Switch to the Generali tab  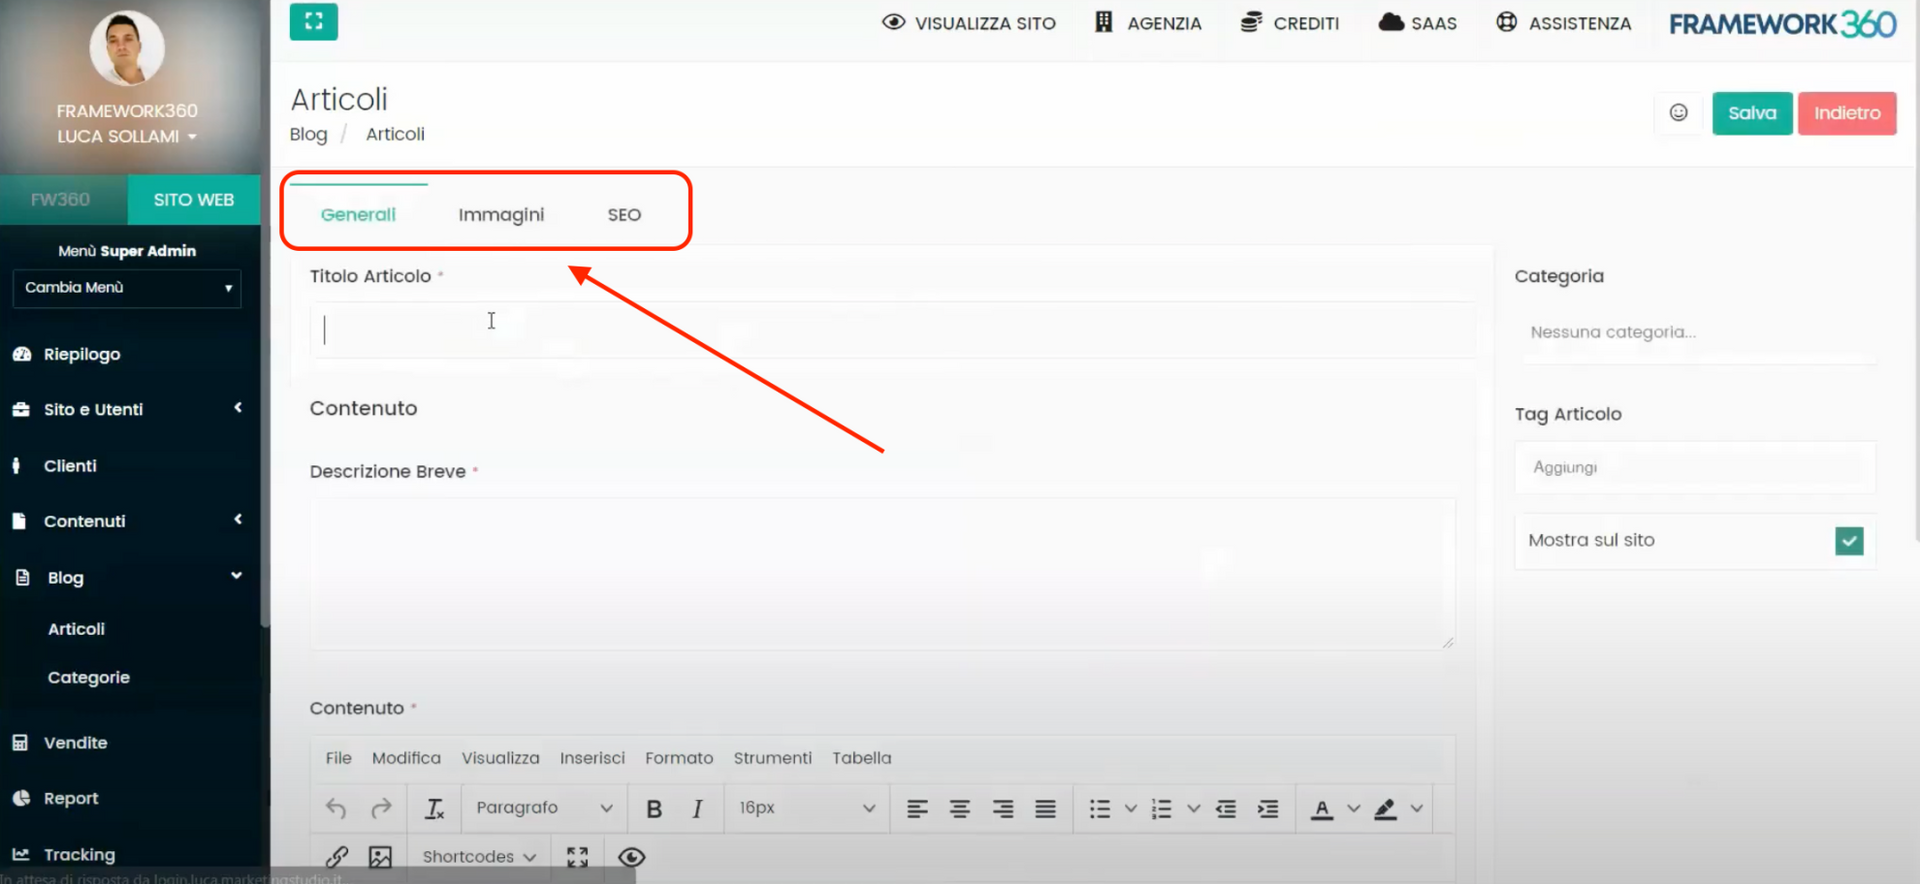358,215
